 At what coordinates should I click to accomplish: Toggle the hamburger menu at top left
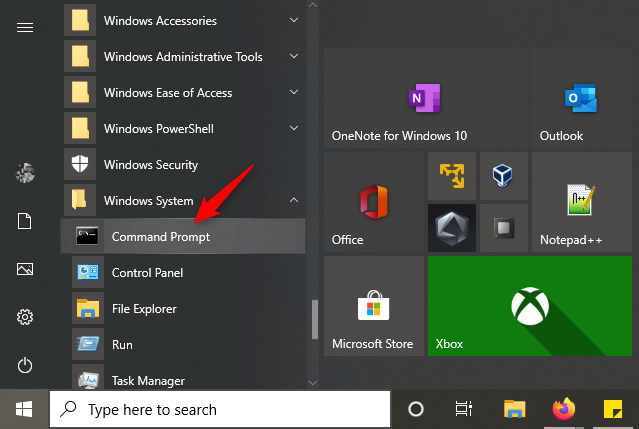click(x=25, y=27)
